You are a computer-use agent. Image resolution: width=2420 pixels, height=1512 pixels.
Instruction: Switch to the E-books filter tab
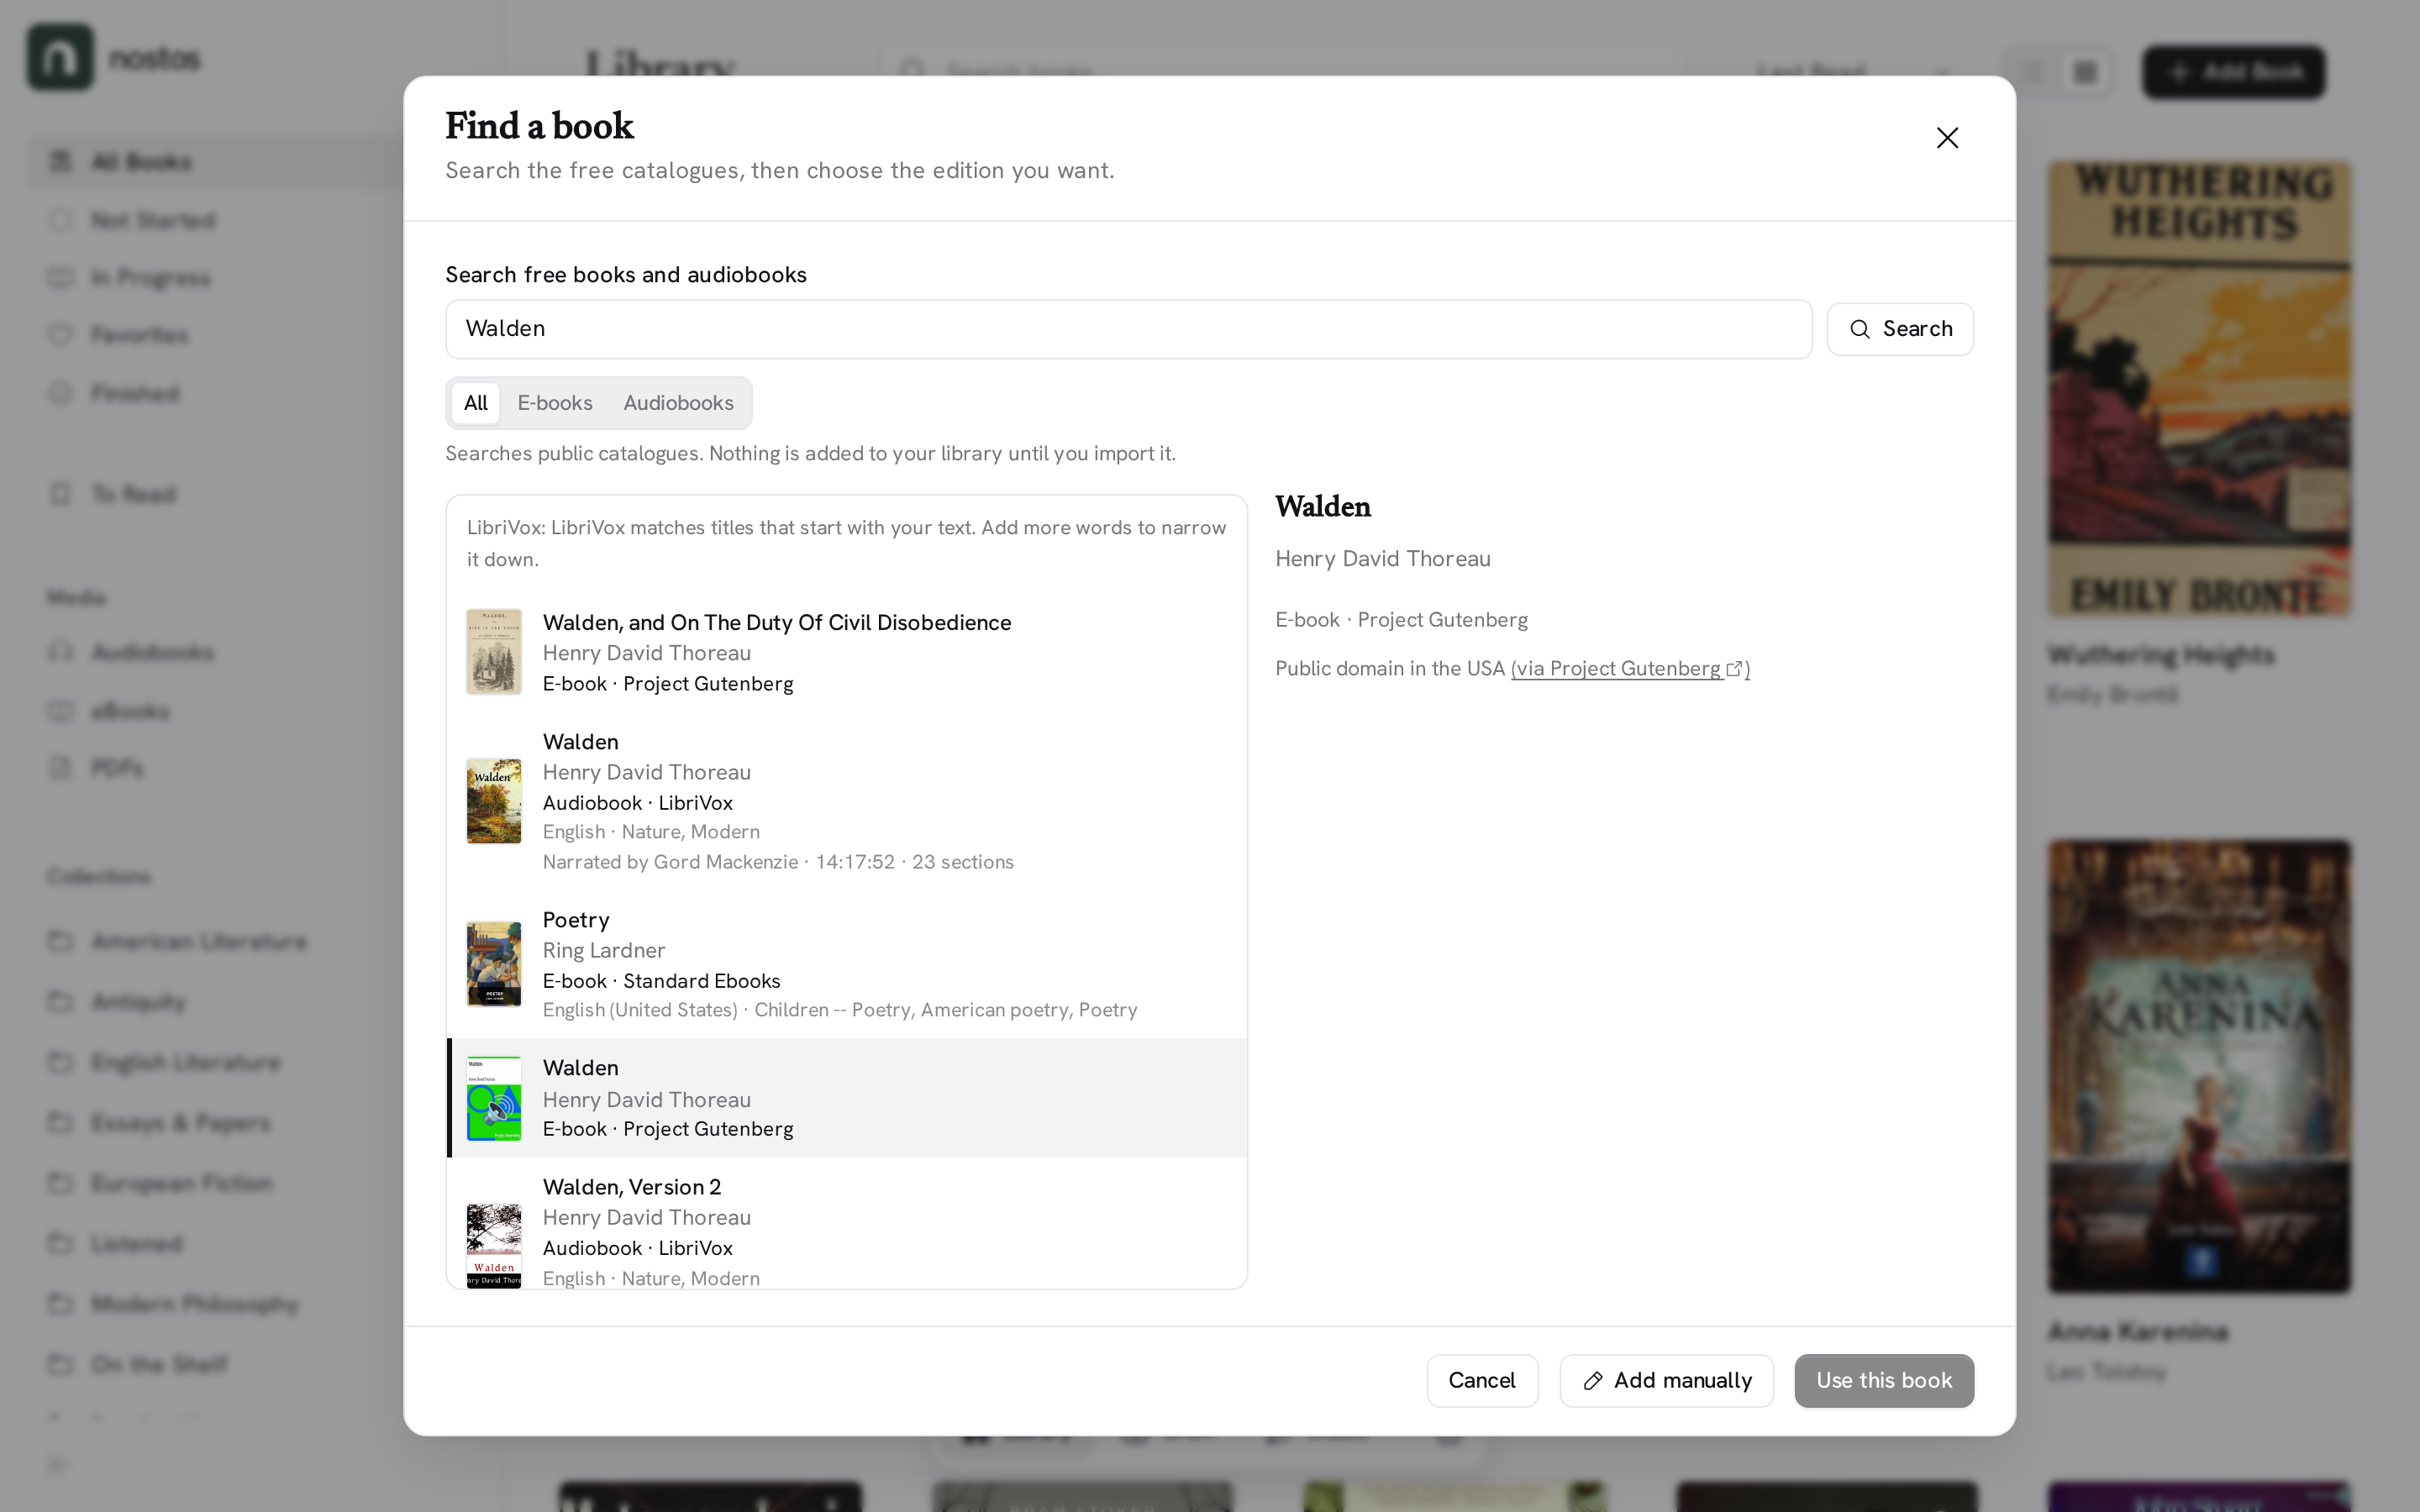(555, 403)
